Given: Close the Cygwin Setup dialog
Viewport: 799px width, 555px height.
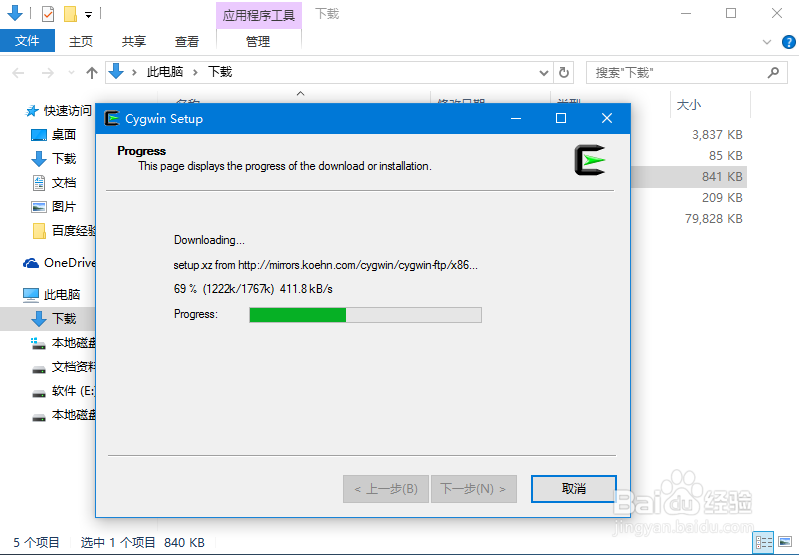Looking at the screenshot, I should (606, 118).
